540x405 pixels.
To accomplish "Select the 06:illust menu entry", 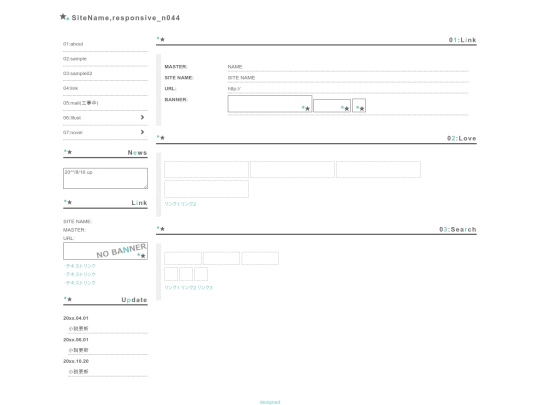I will tap(72, 118).
